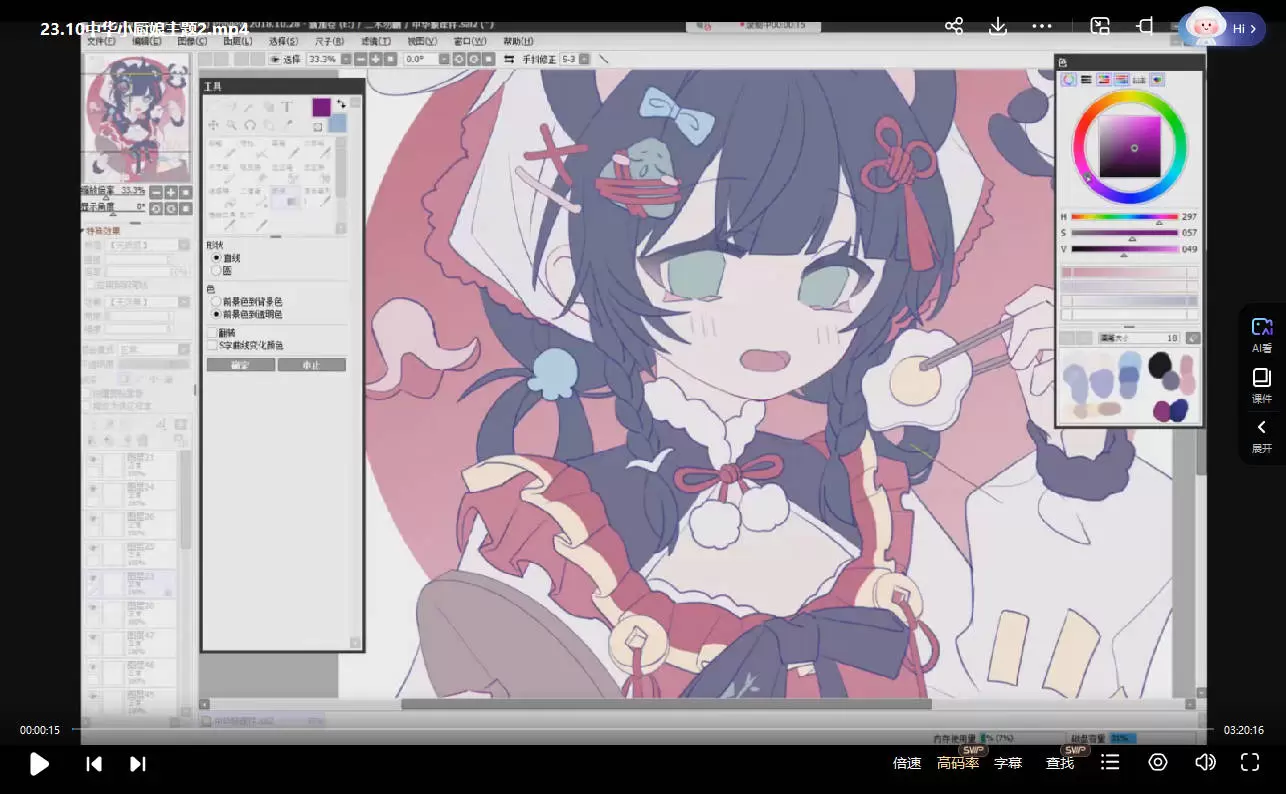
Task: Click the 查找 search button
Action: 1060,763
